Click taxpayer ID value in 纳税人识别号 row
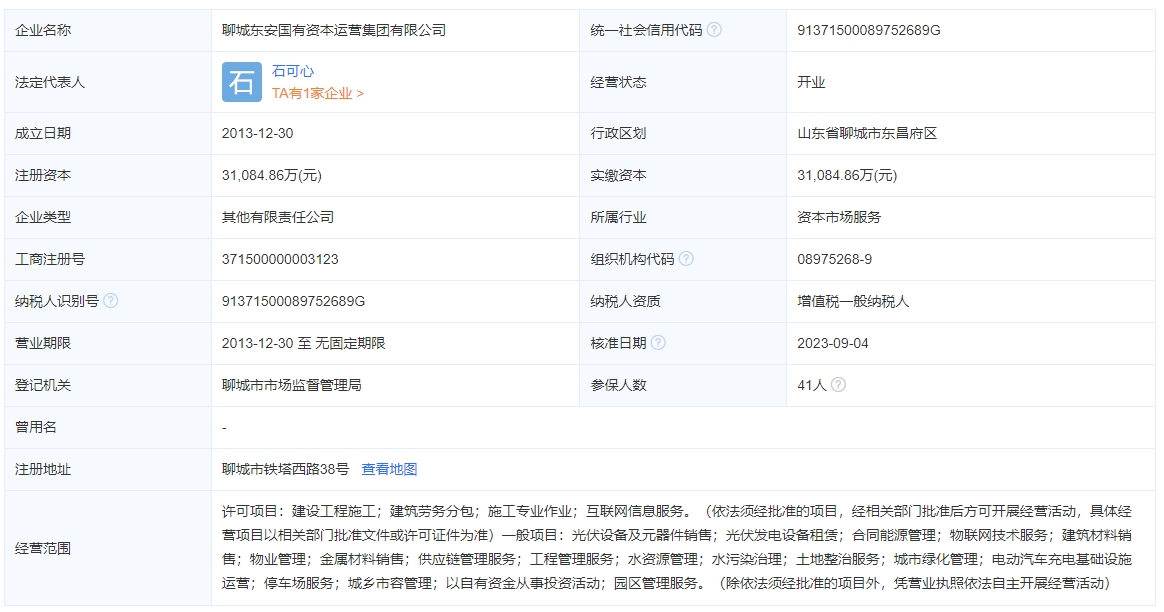This screenshot has height=612, width=1164. (x=293, y=302)
